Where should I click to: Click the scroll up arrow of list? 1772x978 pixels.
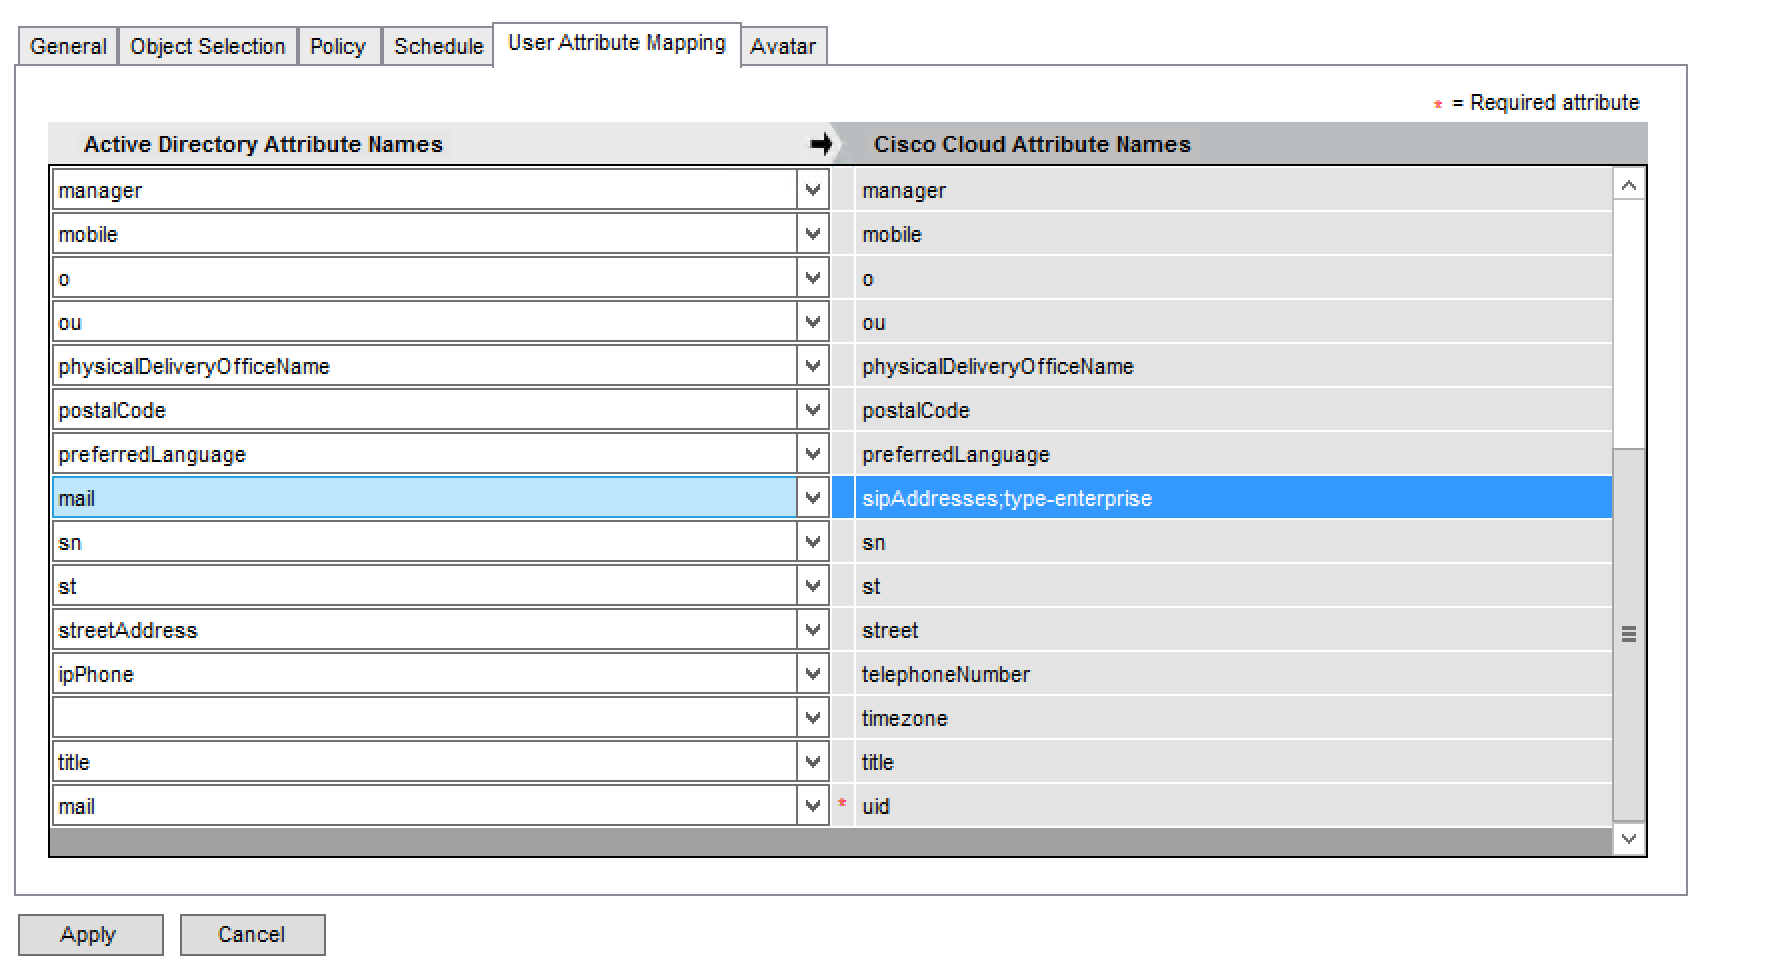[1629, 185]
